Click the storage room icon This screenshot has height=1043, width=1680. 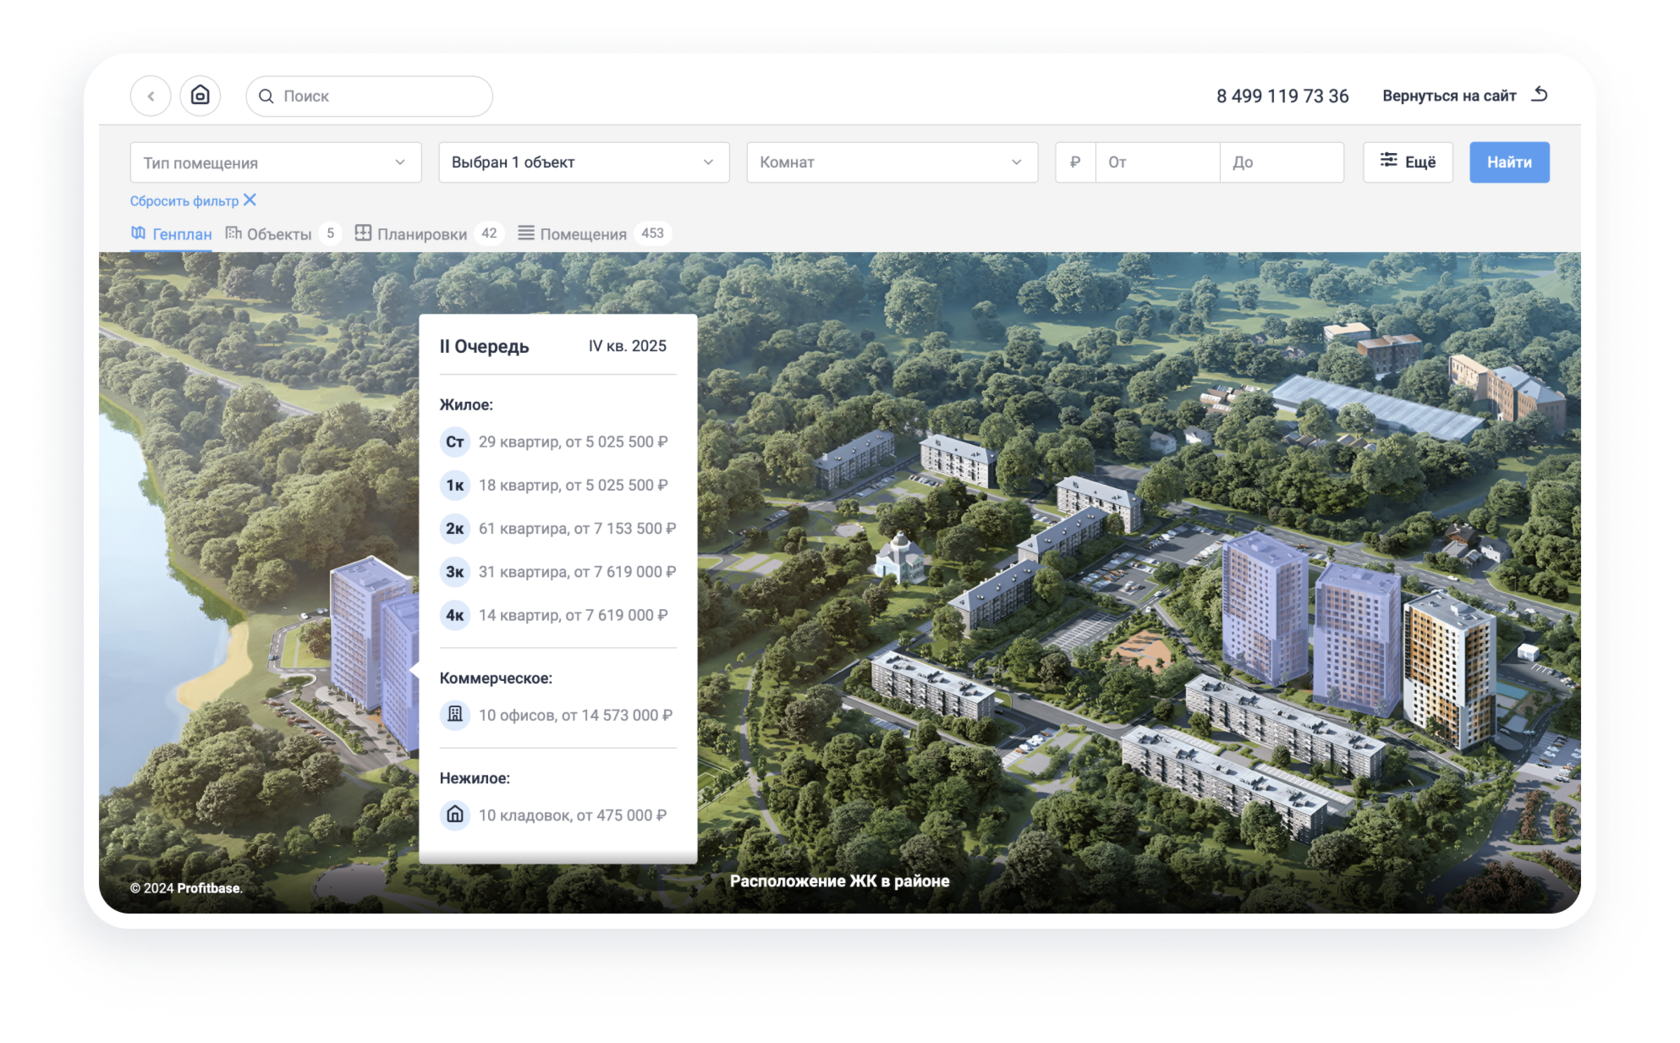tap(455, 815)
